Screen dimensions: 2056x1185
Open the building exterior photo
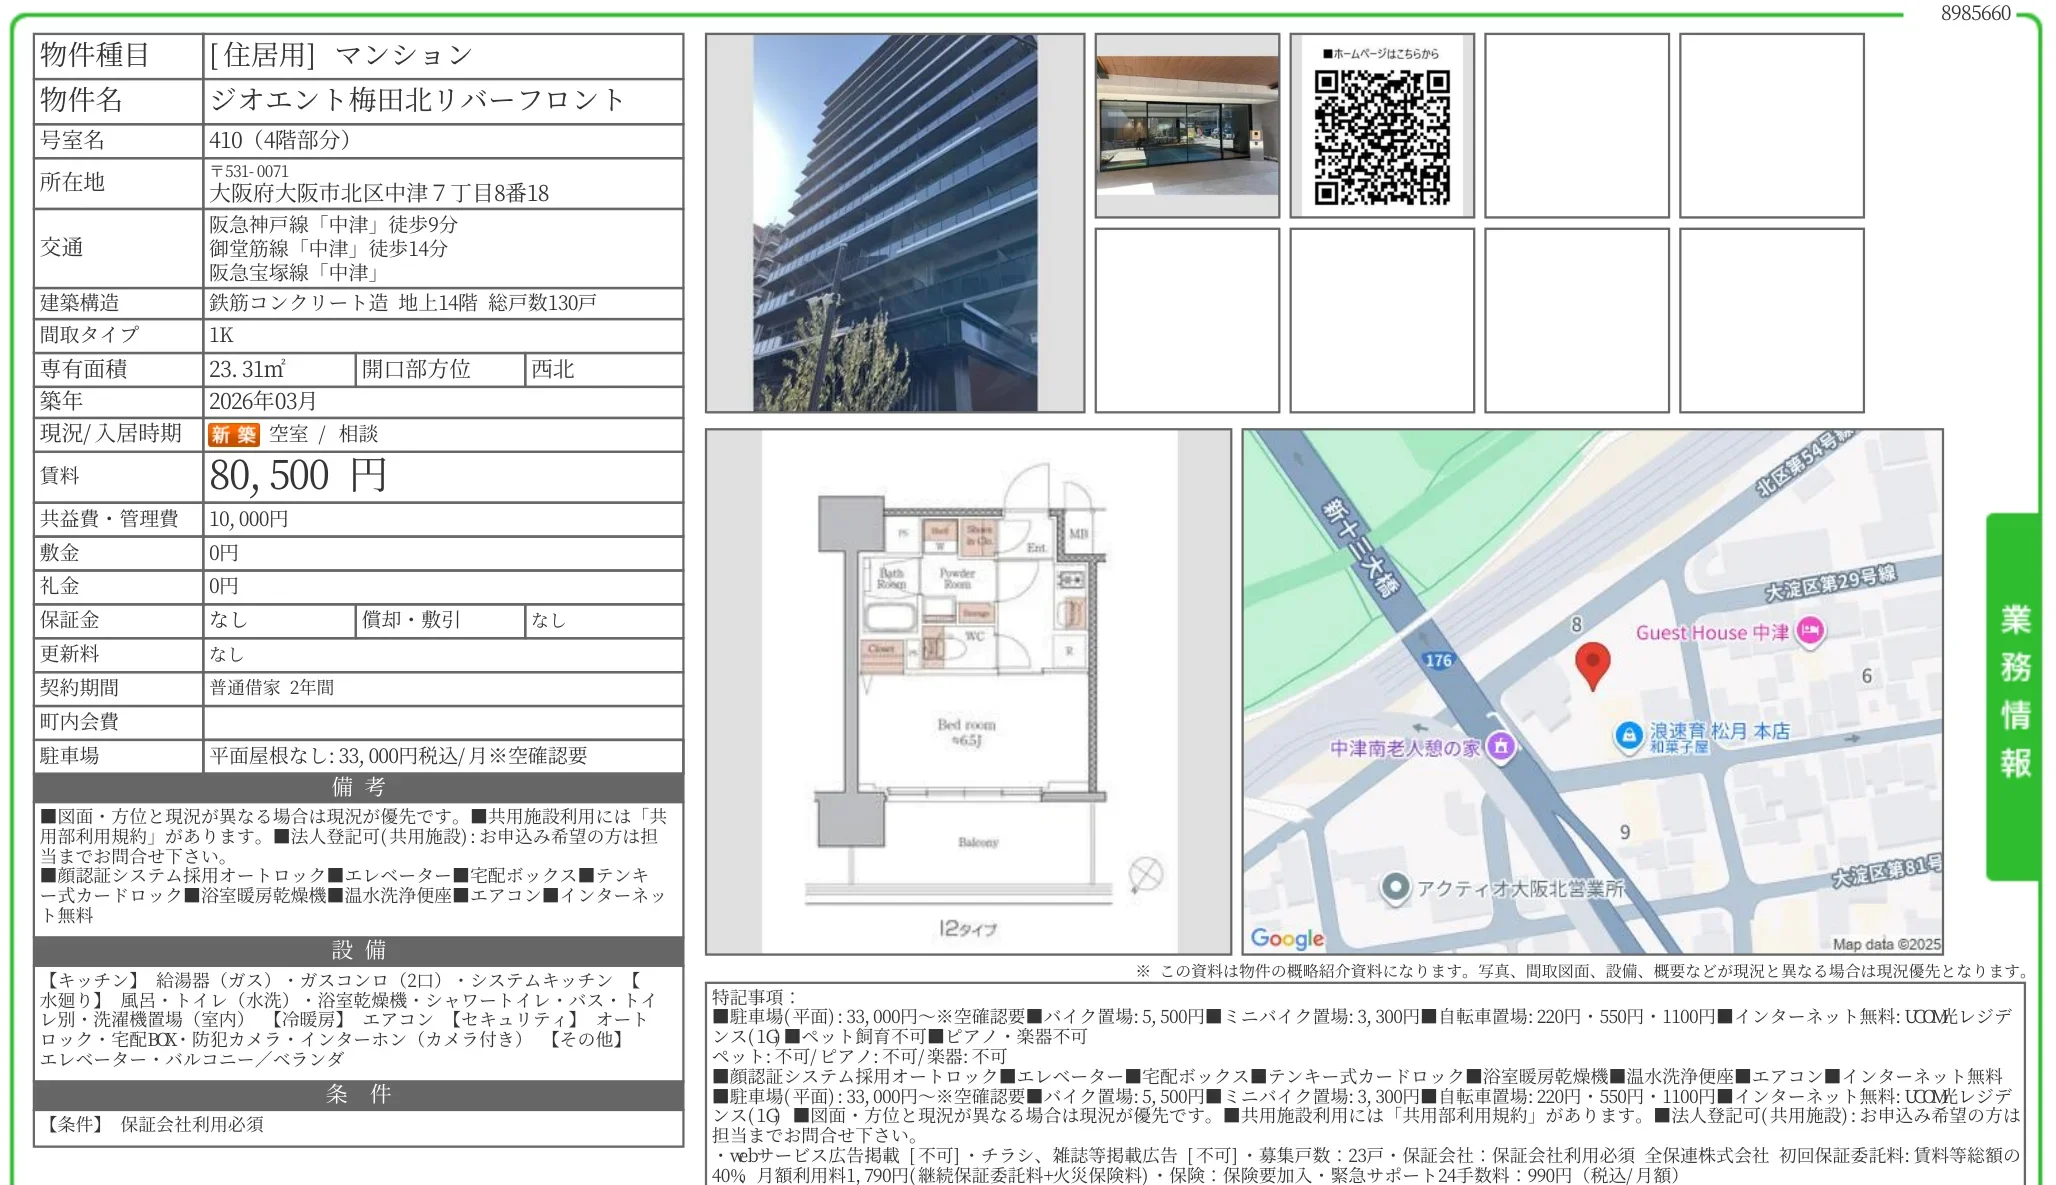pyautogui.click(x=894, y=223)
